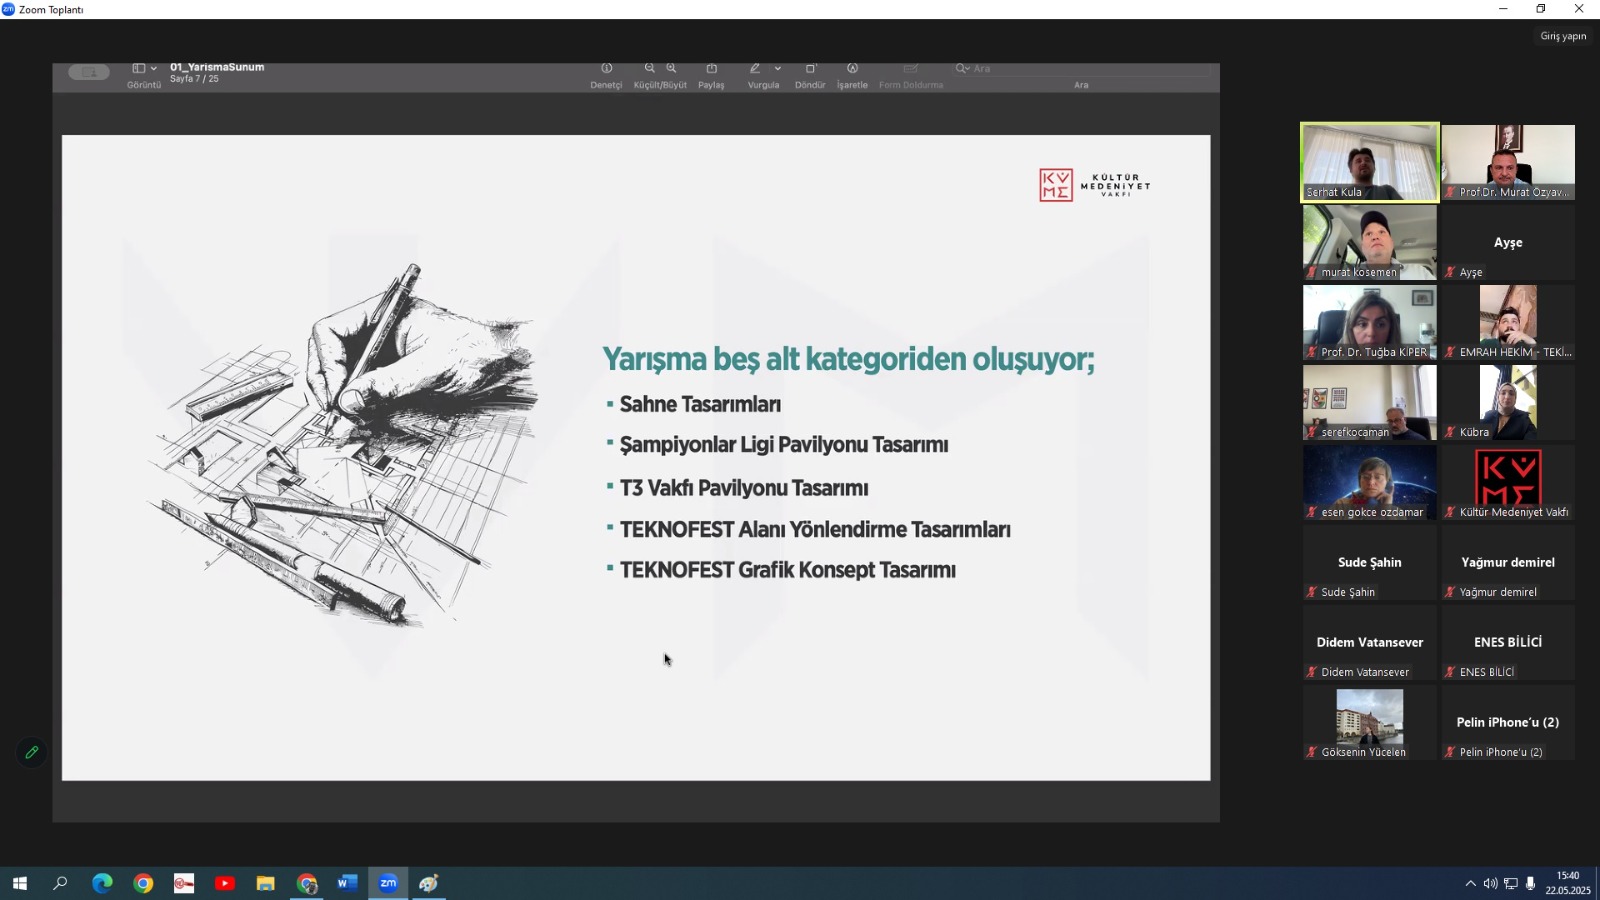Click 'TEKNOFEST Alanı Yönlendirme Tasarımları' bullet
This screenshot has width=1600, height=900.
point(815,529)
